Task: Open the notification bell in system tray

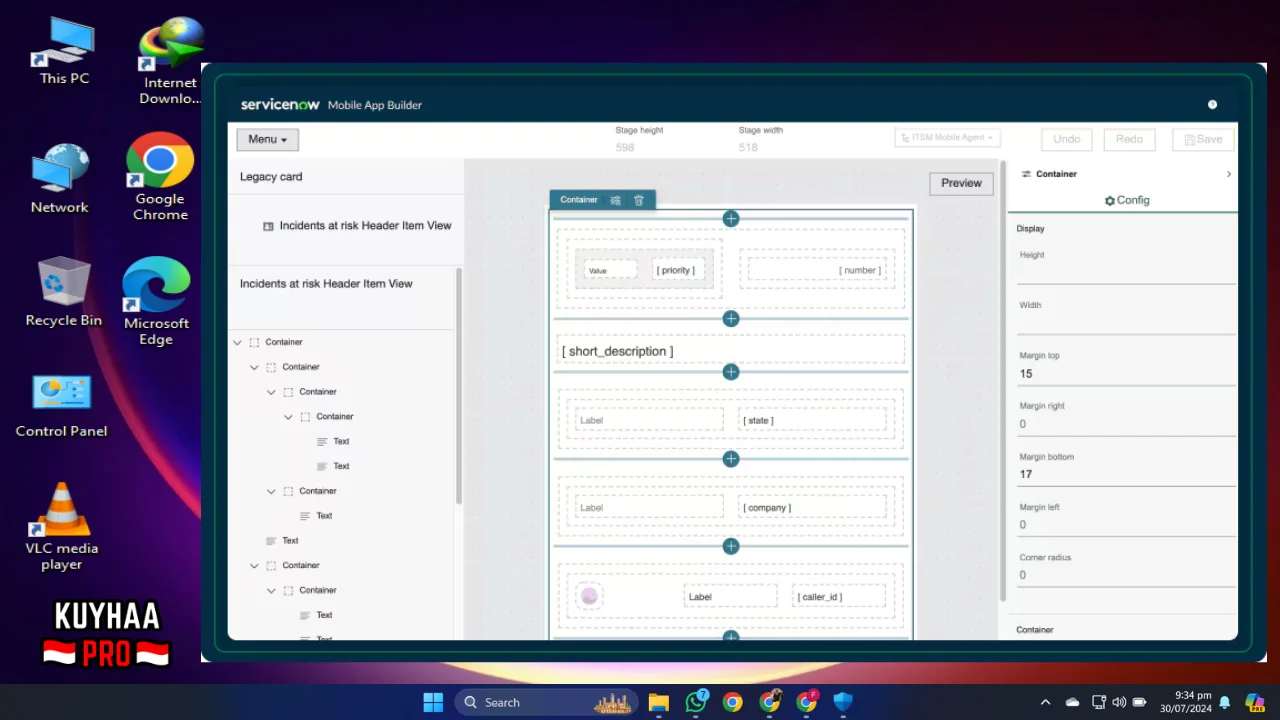Action: [1224, 702]
